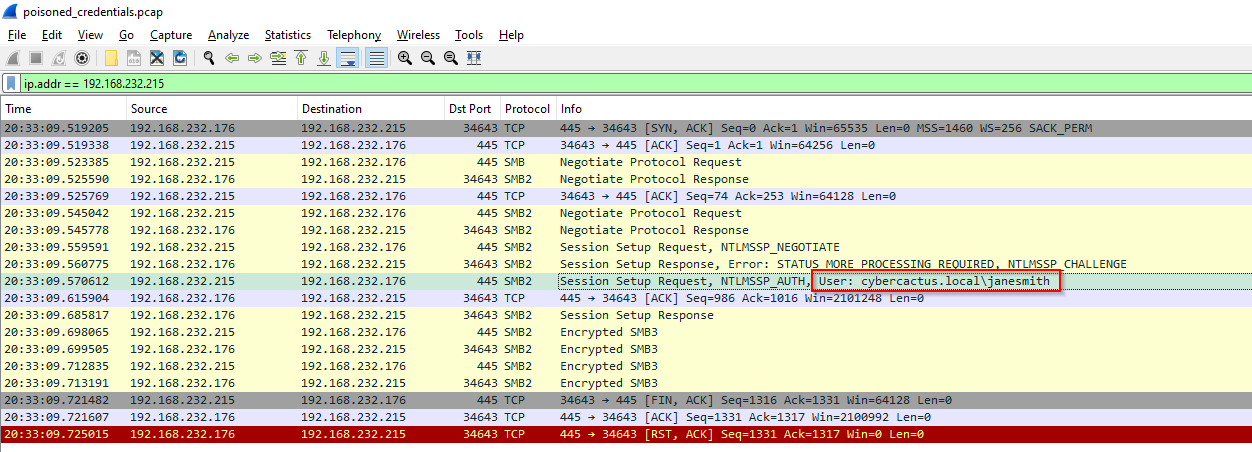Sort by the Dst Port column
The width and height of the screenshot is (1252, 452).
point(472,109)
